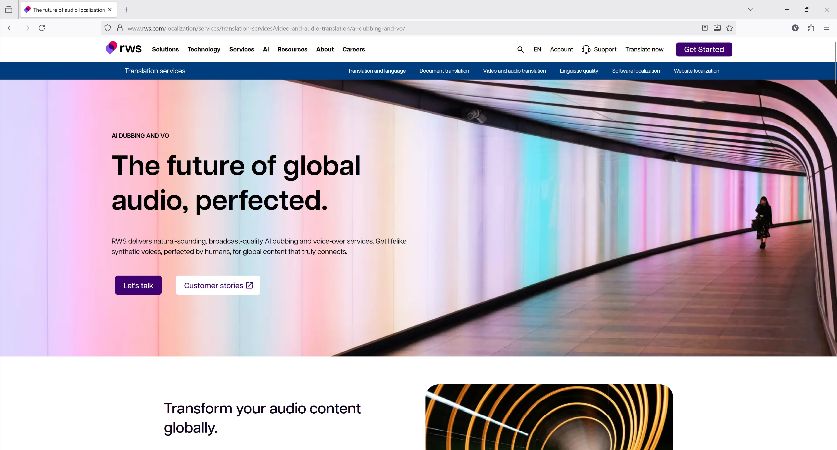The width and height of the screenshot is (837, 450).
Task: Open the AI navigation menu
Action: pyautogui.click(x=266, y=49)
